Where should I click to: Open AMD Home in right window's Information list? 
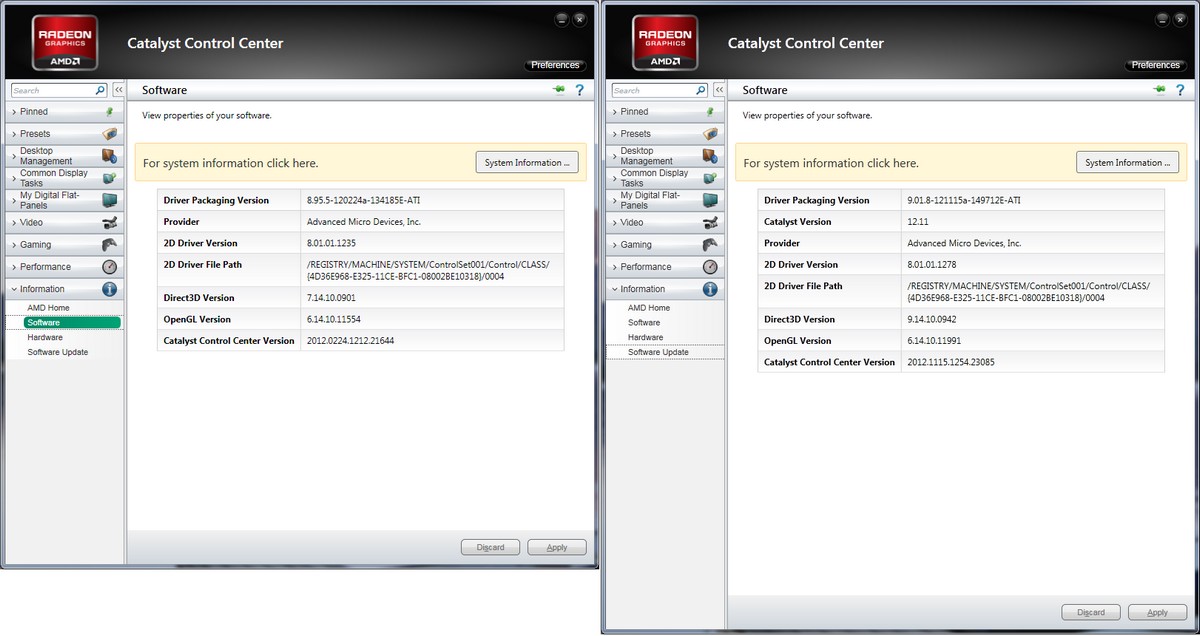[649, 308]
